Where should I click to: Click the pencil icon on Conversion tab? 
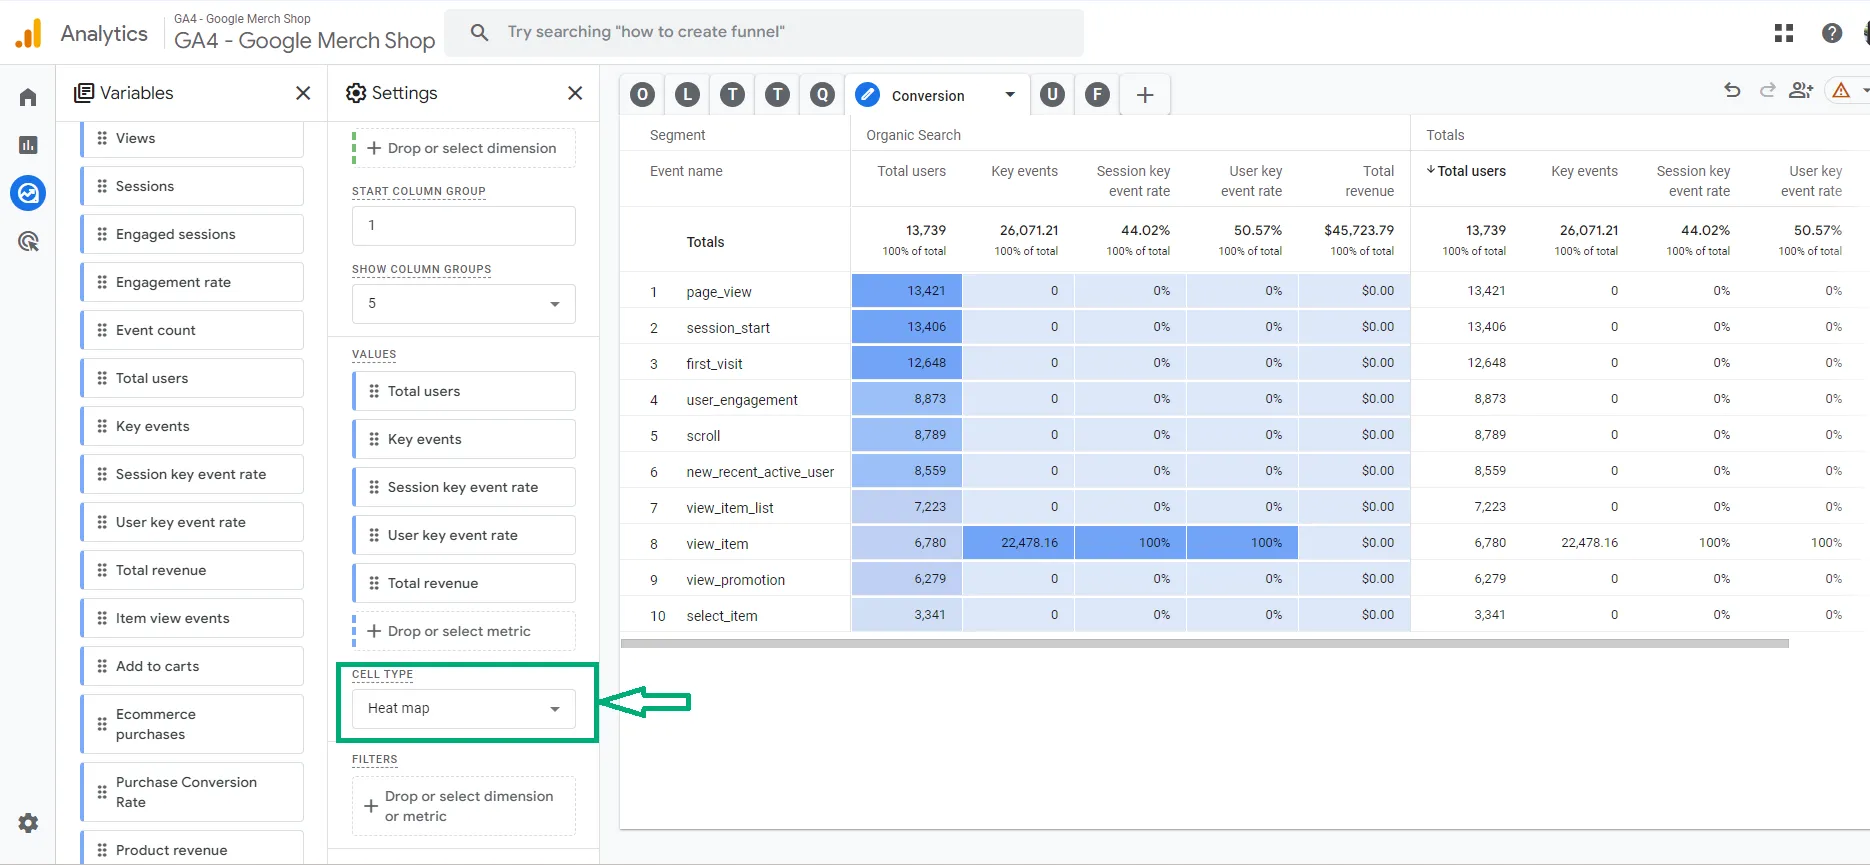click(868, 95)
